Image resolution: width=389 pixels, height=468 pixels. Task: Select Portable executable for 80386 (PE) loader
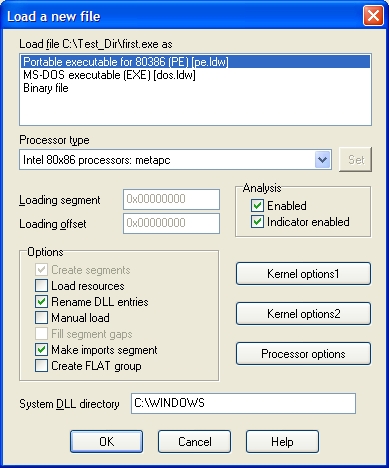(195, 62)
